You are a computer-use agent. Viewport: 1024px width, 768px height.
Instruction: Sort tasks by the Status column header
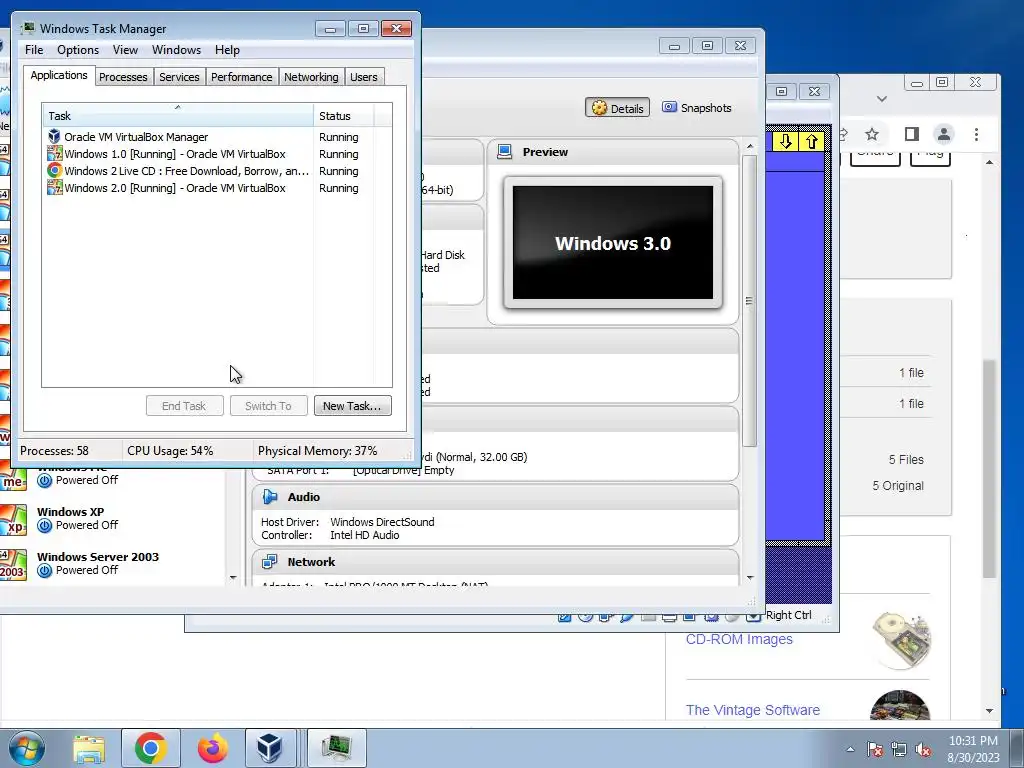coord(344,116)
